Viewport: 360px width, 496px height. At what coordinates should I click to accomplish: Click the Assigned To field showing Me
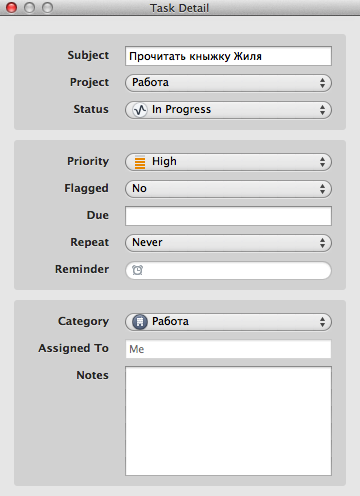point(228,349)
